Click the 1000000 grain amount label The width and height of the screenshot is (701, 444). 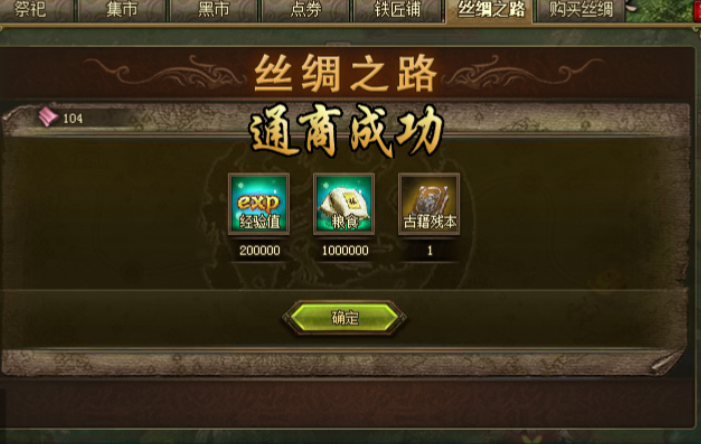pos(345,250)
